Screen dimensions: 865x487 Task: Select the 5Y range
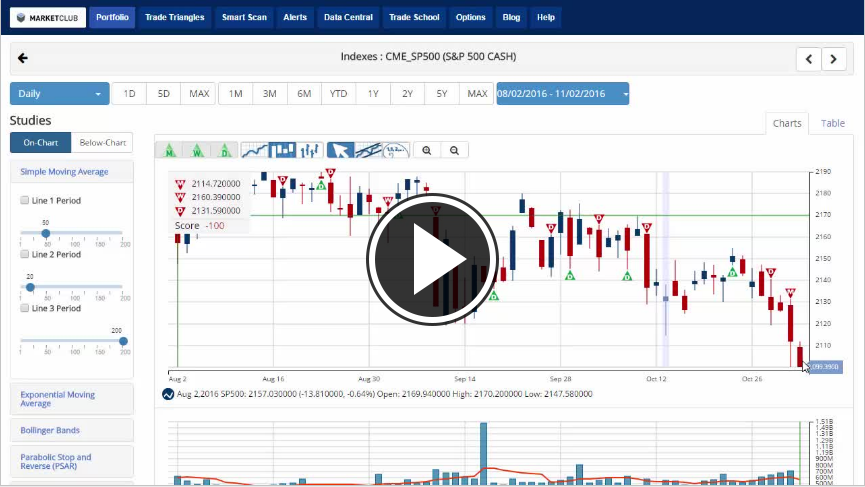(x=442, y=94)
